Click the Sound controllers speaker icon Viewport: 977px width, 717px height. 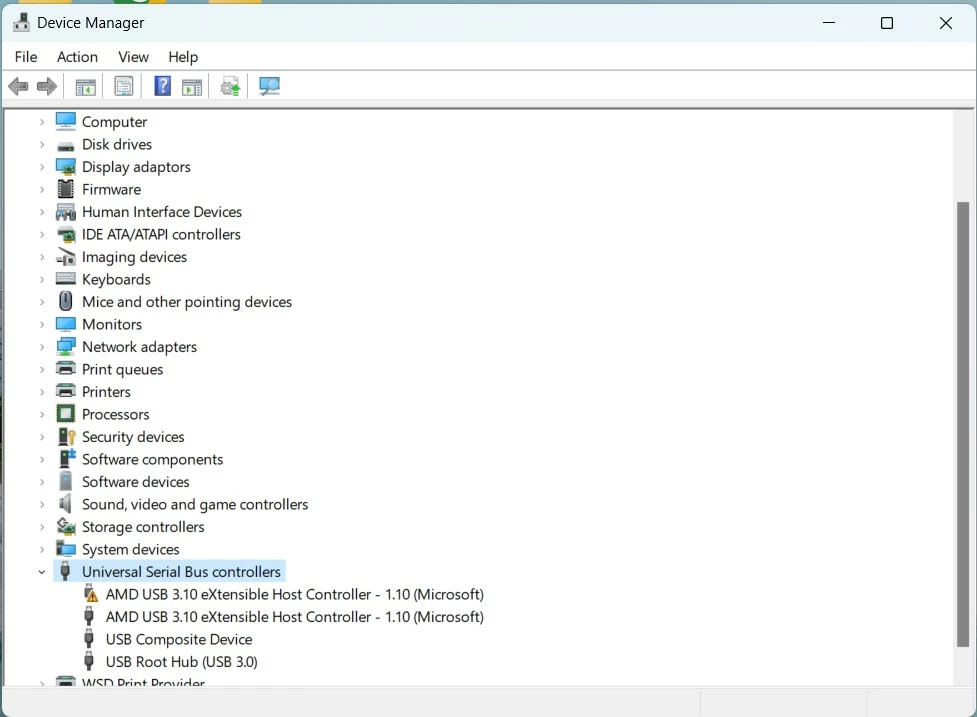(x=65, y=503)
